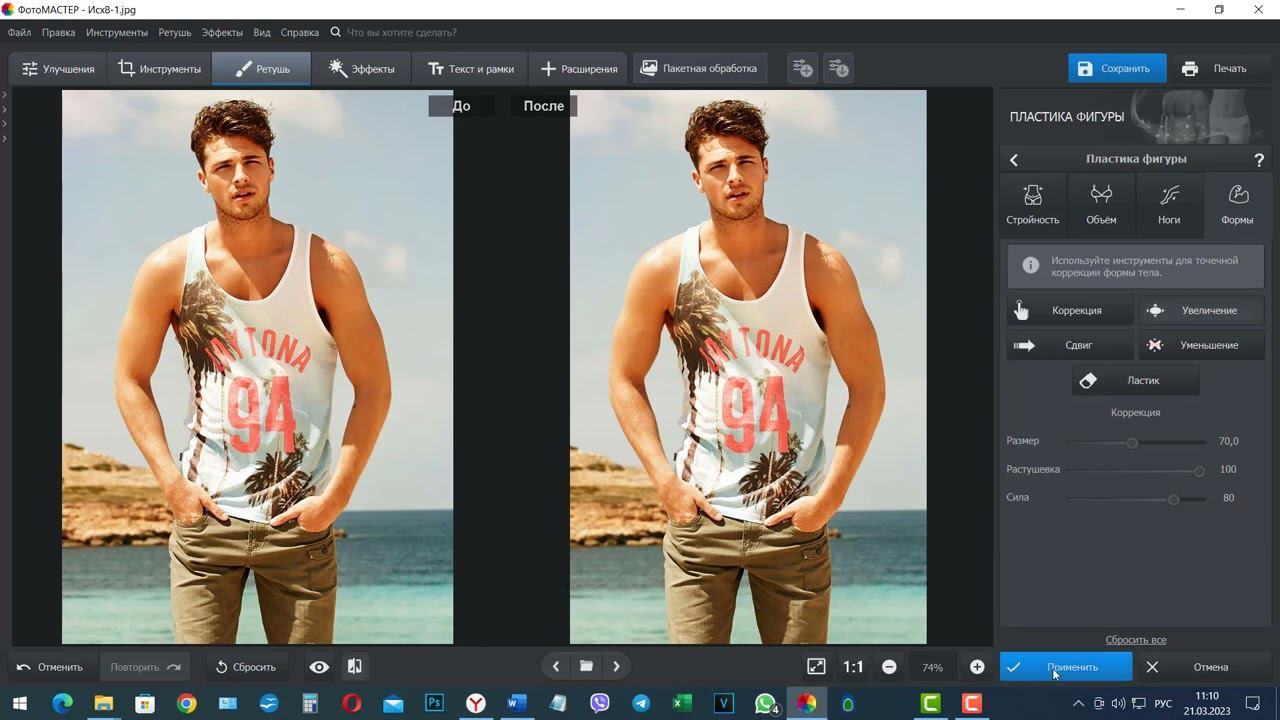
Task: Toggle the before/after split view
Action: tap(354, 667)
